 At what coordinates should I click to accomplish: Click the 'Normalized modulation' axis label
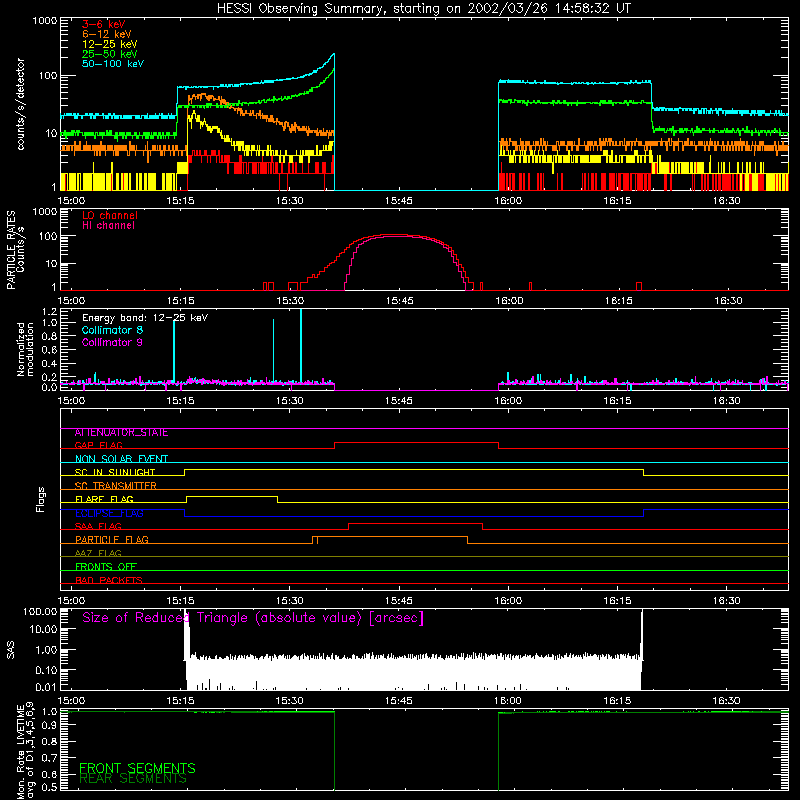pos(25,349)
